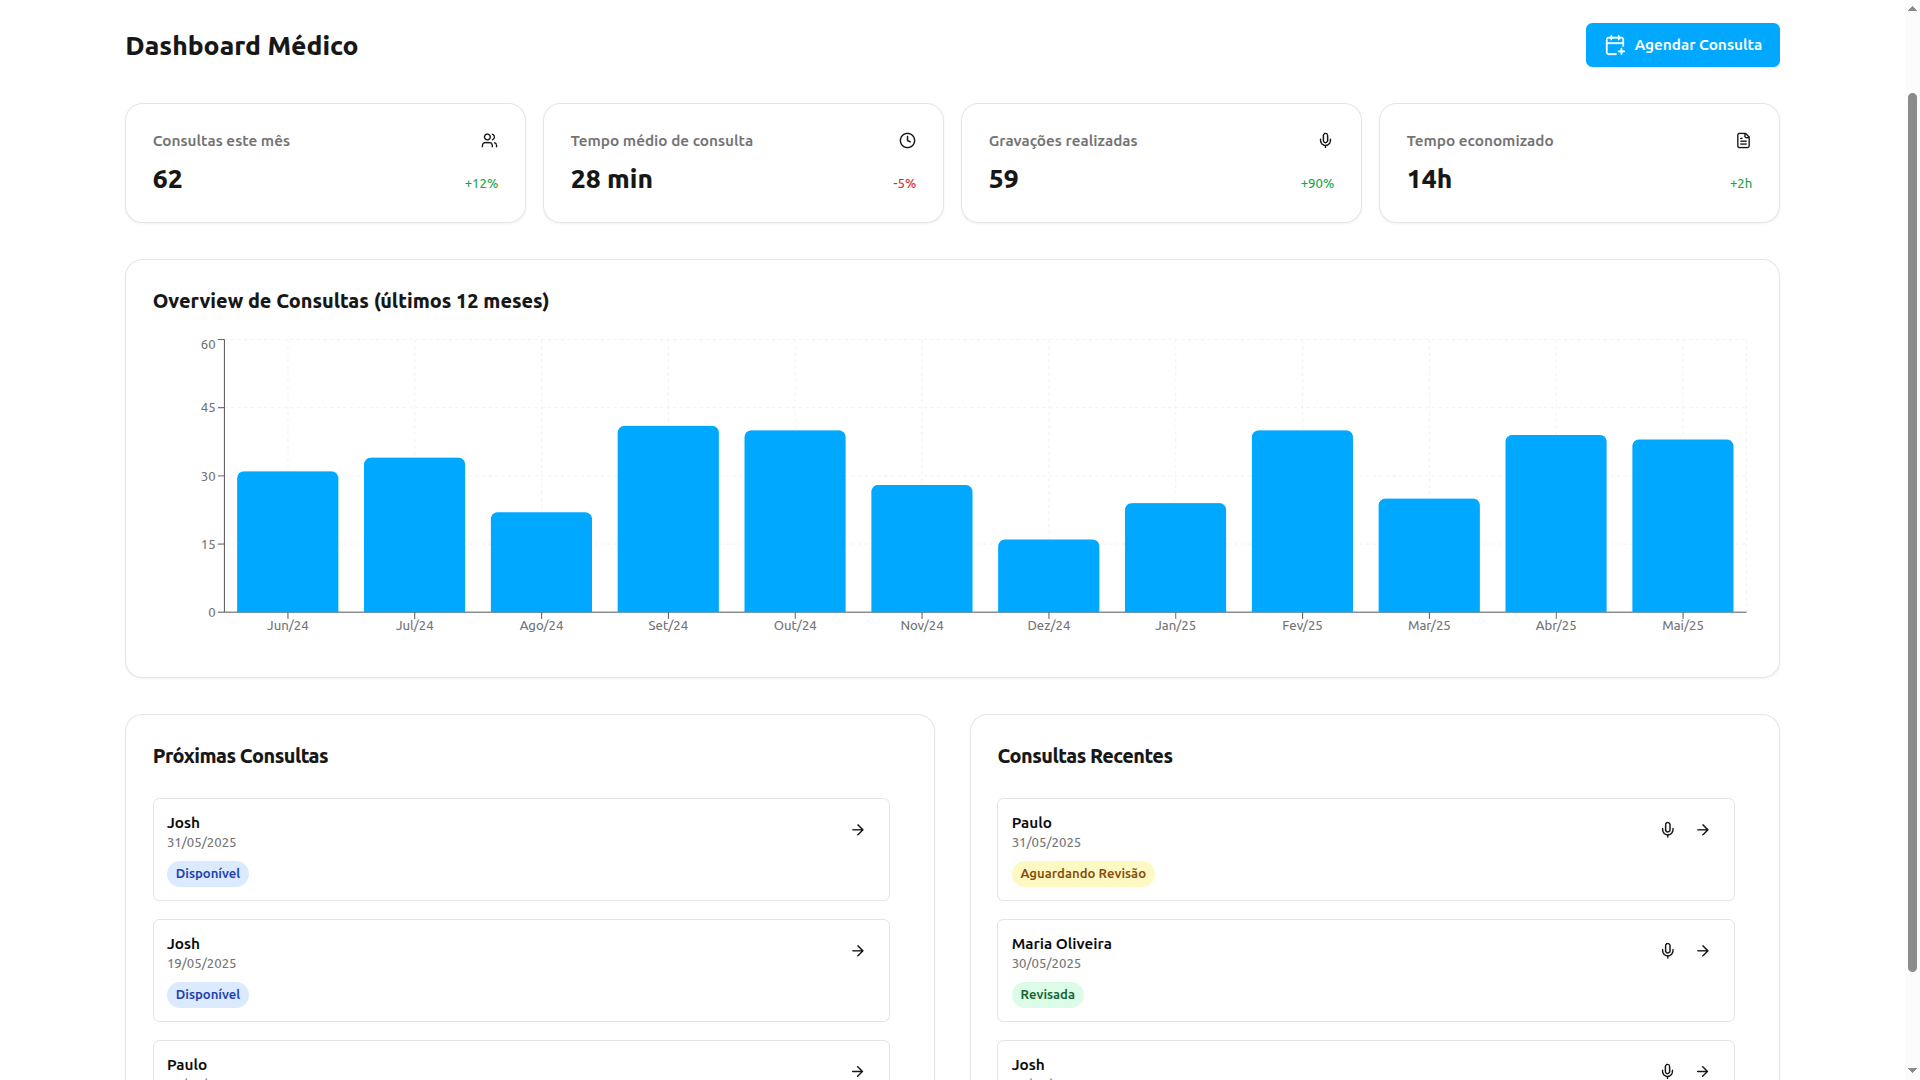Select the Abr/25 bar in chart

click(1556, 524)
